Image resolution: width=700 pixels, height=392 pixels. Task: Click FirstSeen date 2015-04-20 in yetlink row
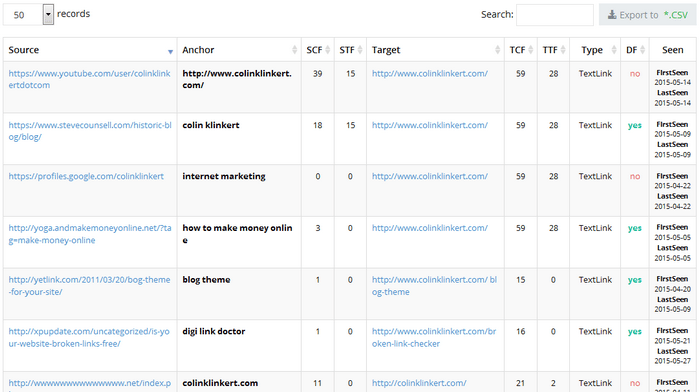tap(672, 289)
